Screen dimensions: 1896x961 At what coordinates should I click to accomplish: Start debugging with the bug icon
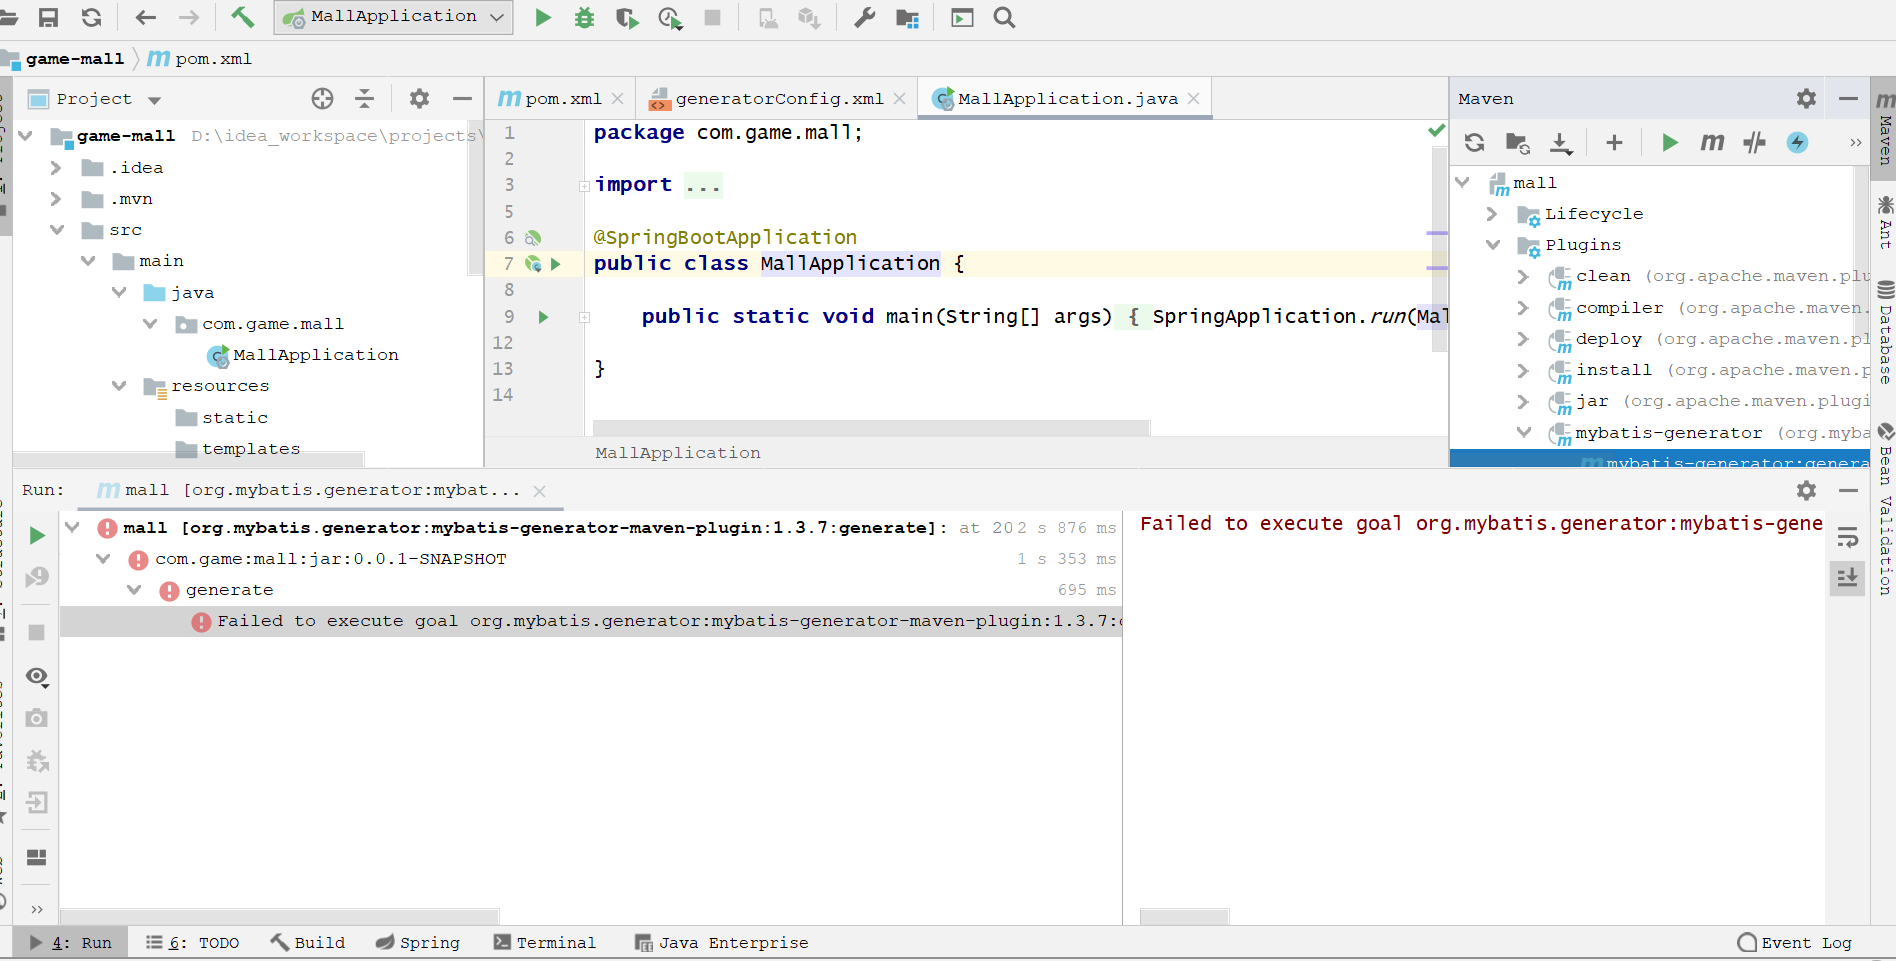(585, 17)
